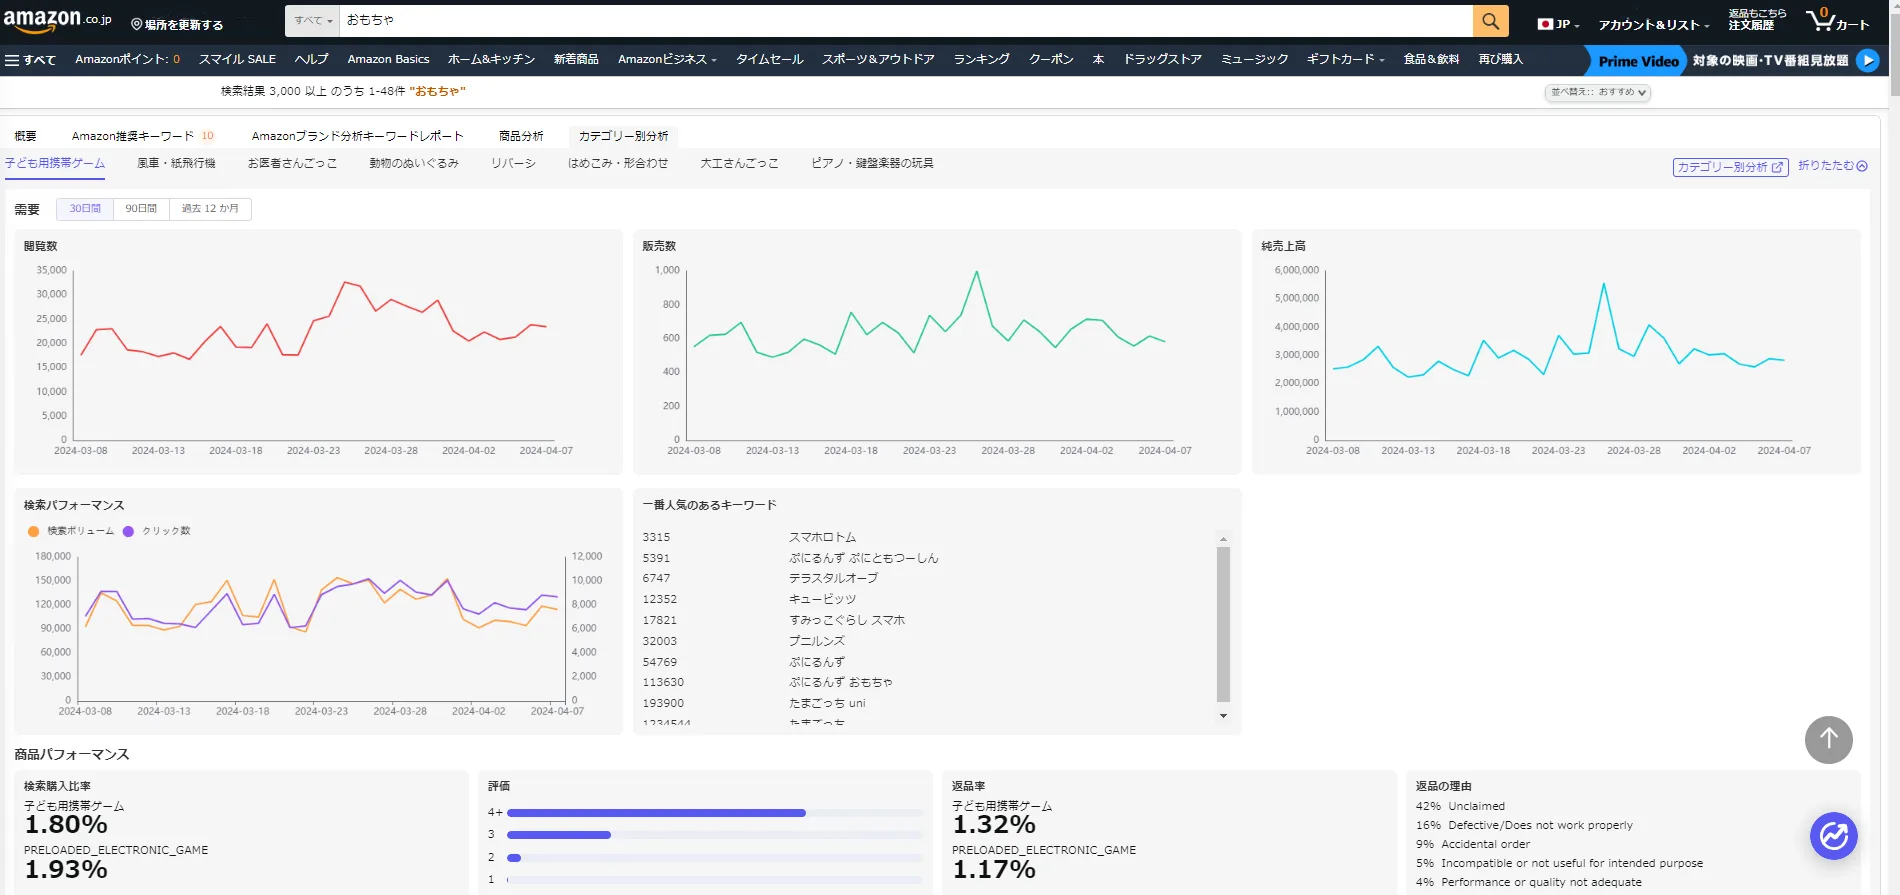Click the JP flag language selector
Viewport: 1900px width, 895px height.
click(x=1558, y=24)
